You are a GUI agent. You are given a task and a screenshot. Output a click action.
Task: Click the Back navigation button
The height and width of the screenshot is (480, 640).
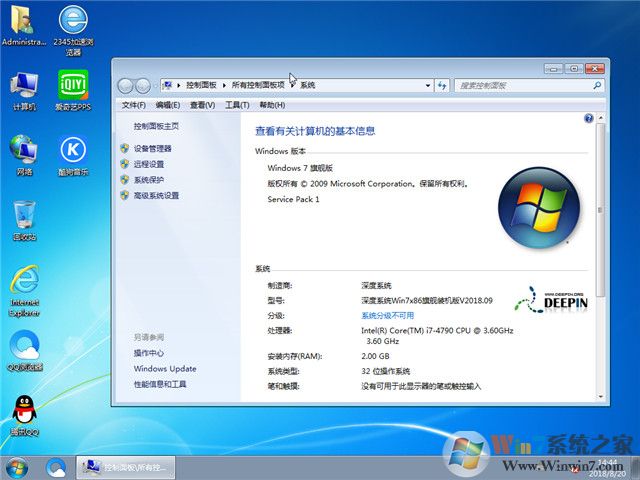[125, 86]
